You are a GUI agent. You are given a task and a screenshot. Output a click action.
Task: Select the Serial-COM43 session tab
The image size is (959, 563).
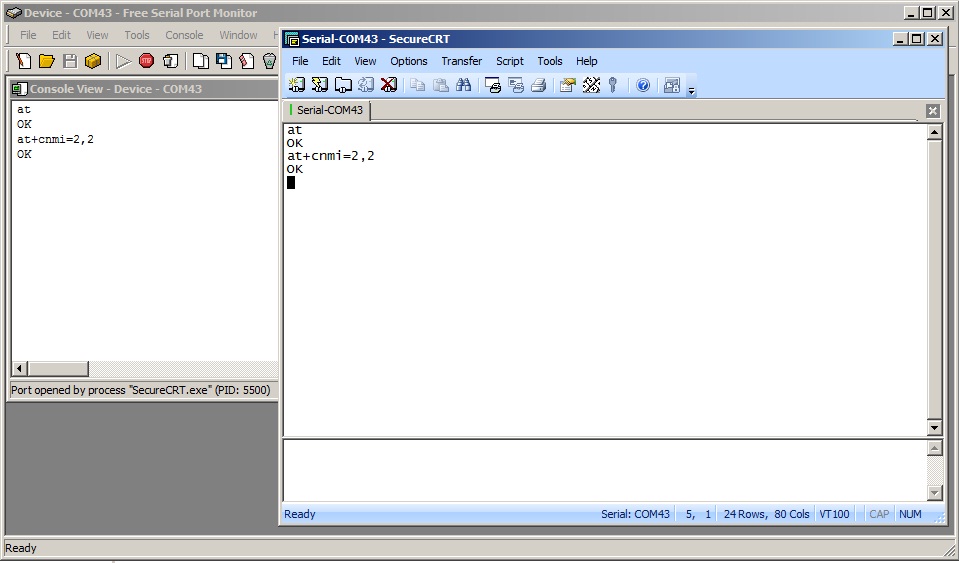pos(327,110)
